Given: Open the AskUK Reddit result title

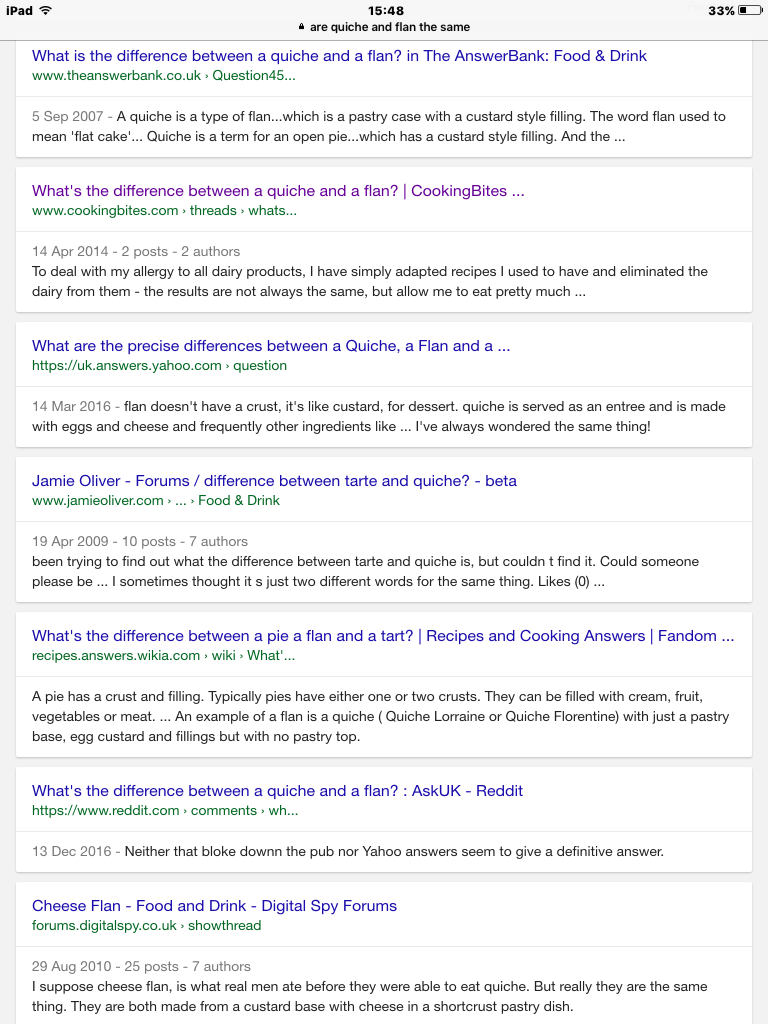Looking at the screenshot, I should pyautogui.click(x=277, y=791).
